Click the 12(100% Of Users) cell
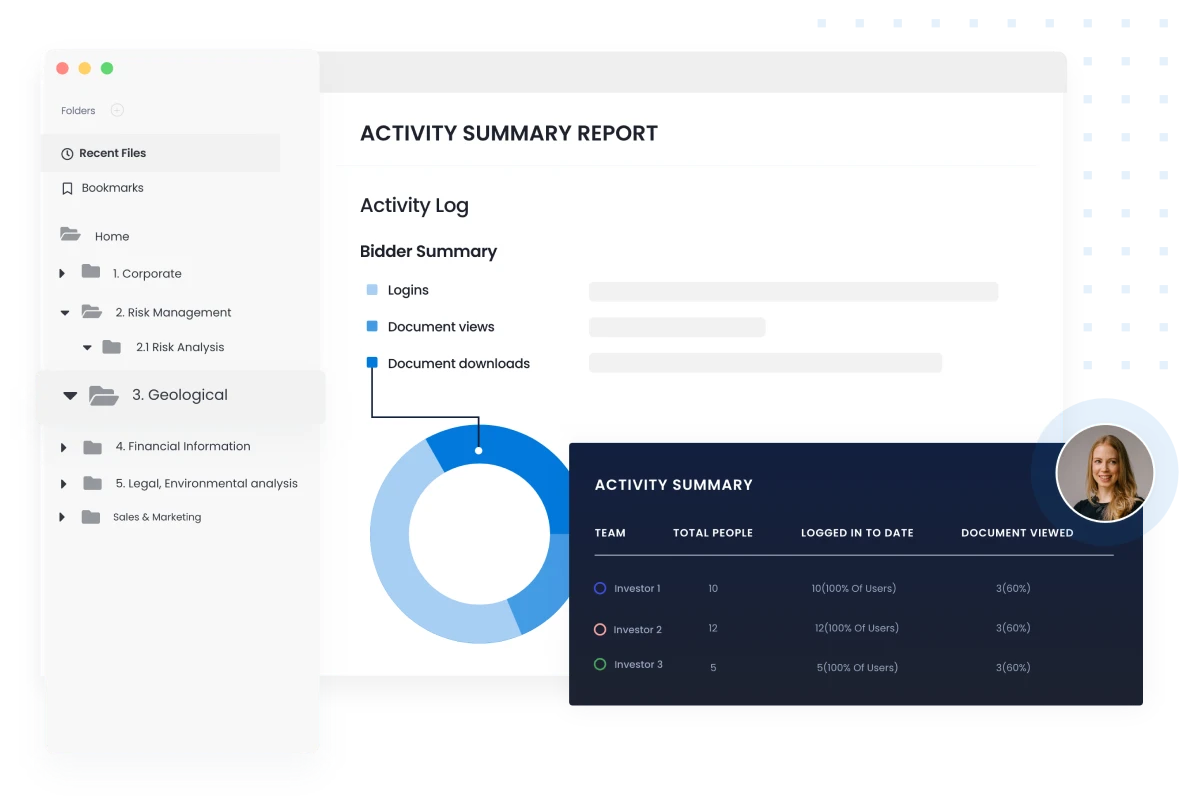1186x800 pixels. pos(856,628)
